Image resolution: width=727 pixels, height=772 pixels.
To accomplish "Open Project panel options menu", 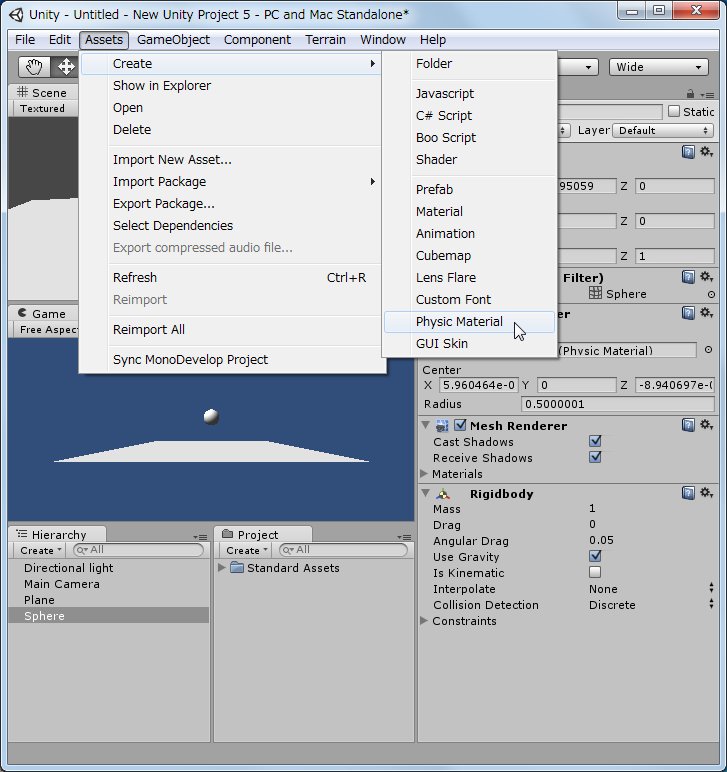I will pyautogui.click(x=404, y=537).
